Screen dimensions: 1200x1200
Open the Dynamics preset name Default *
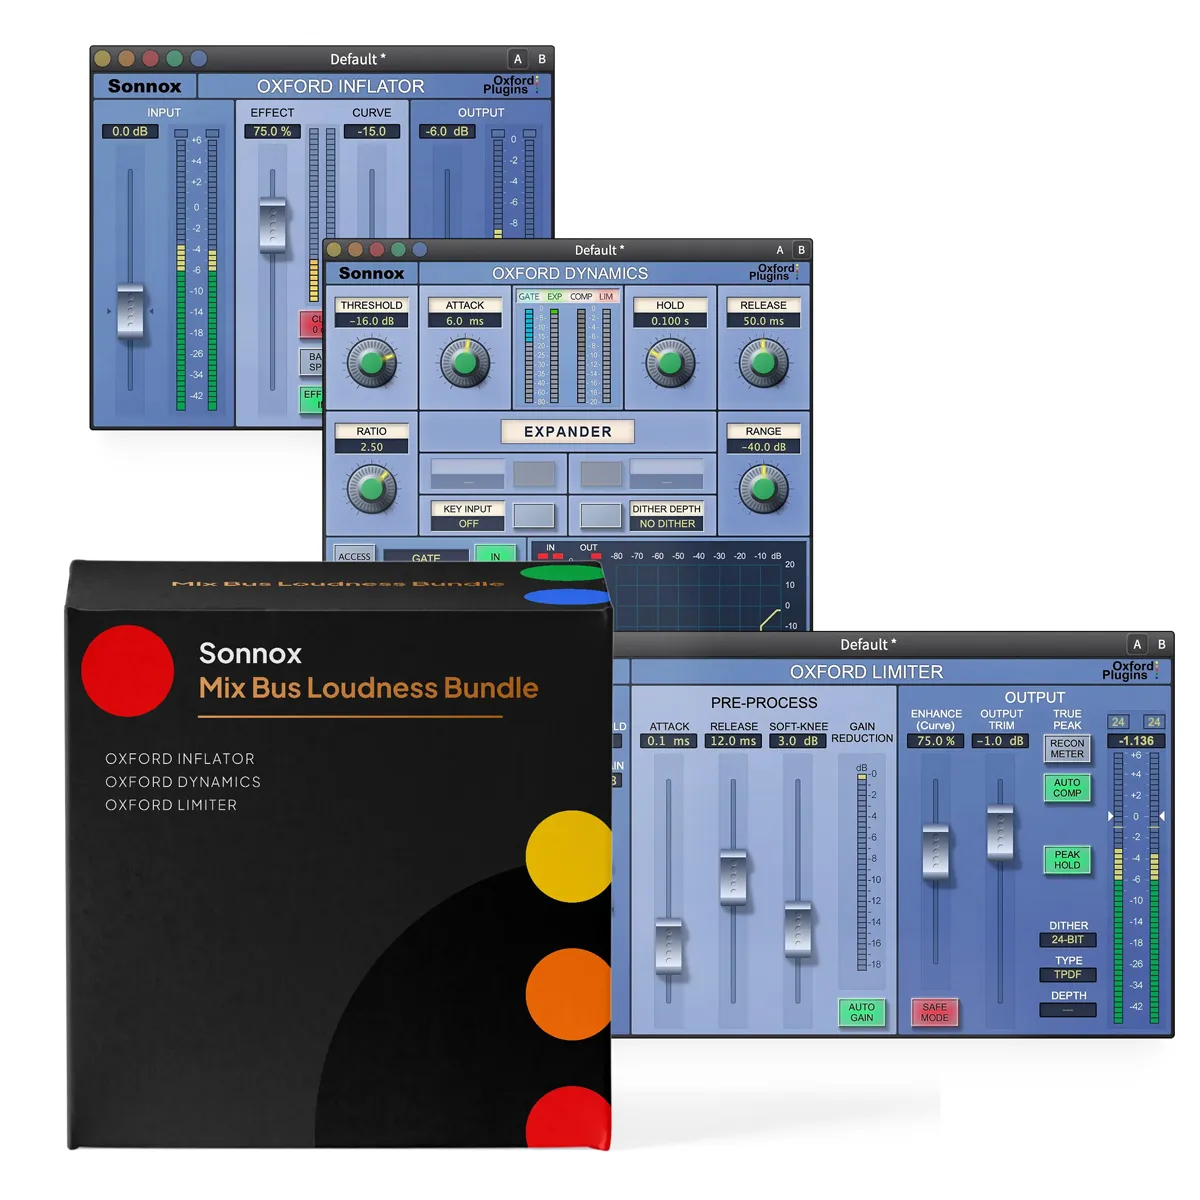click(x=599, y=250)
